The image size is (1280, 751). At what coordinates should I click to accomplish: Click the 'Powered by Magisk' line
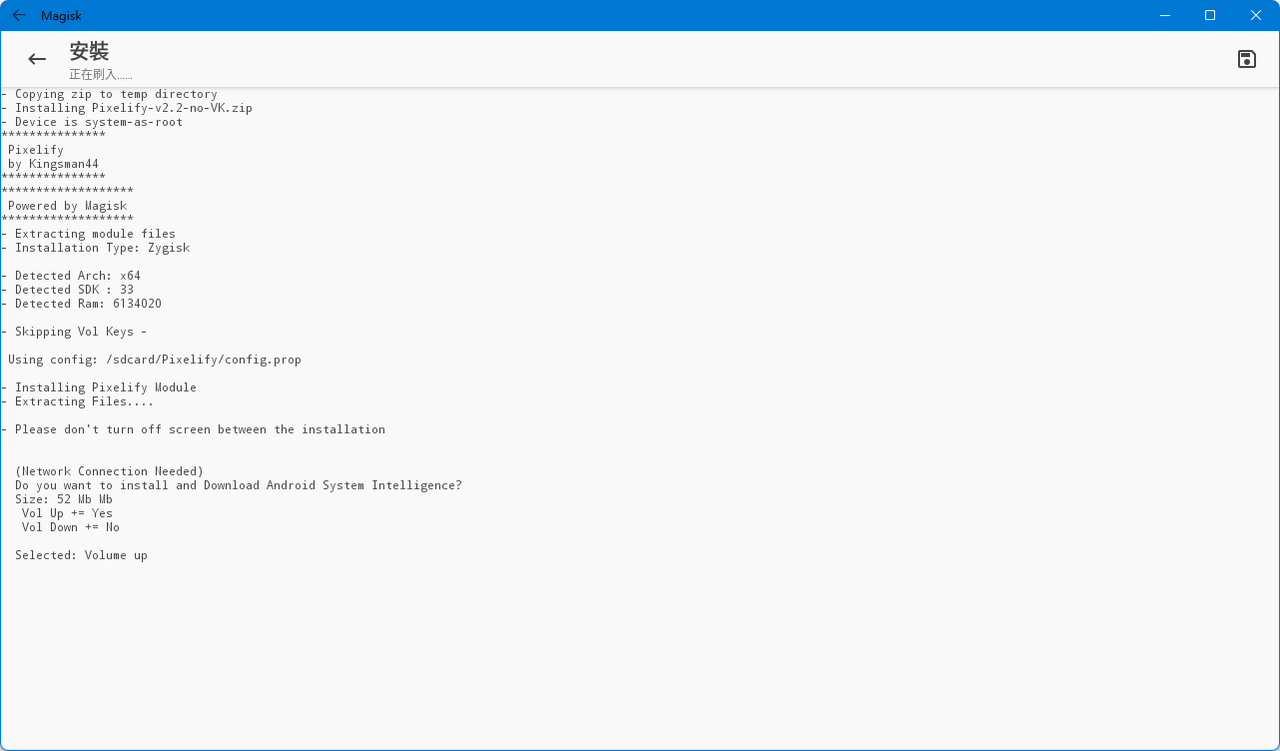67,206
